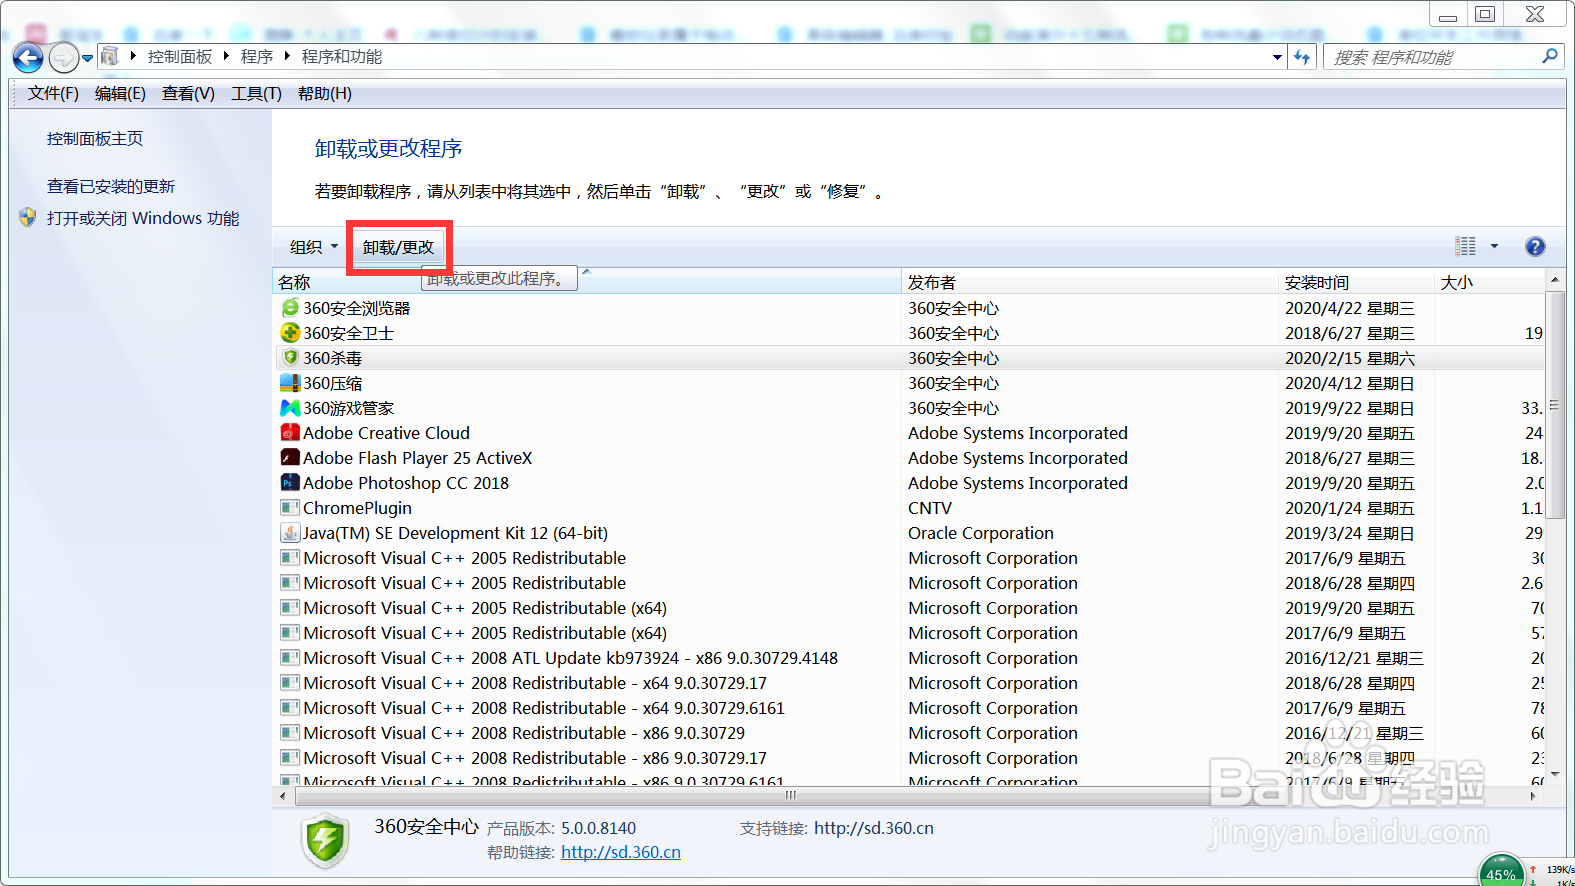Select the ChromePlugin icon
The height and width of the screenshot is (886, 1575).
[290, 507]
